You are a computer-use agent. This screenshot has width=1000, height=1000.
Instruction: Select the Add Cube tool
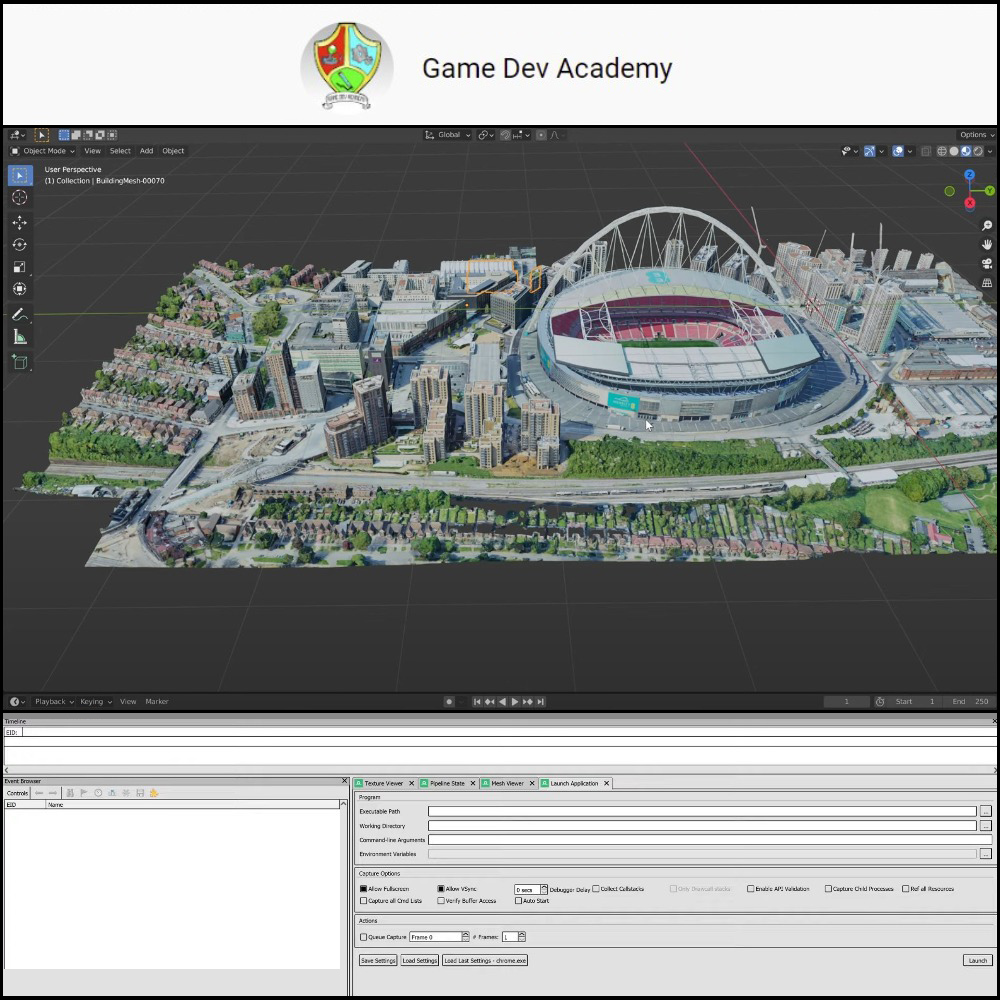[x=20, y=362]
